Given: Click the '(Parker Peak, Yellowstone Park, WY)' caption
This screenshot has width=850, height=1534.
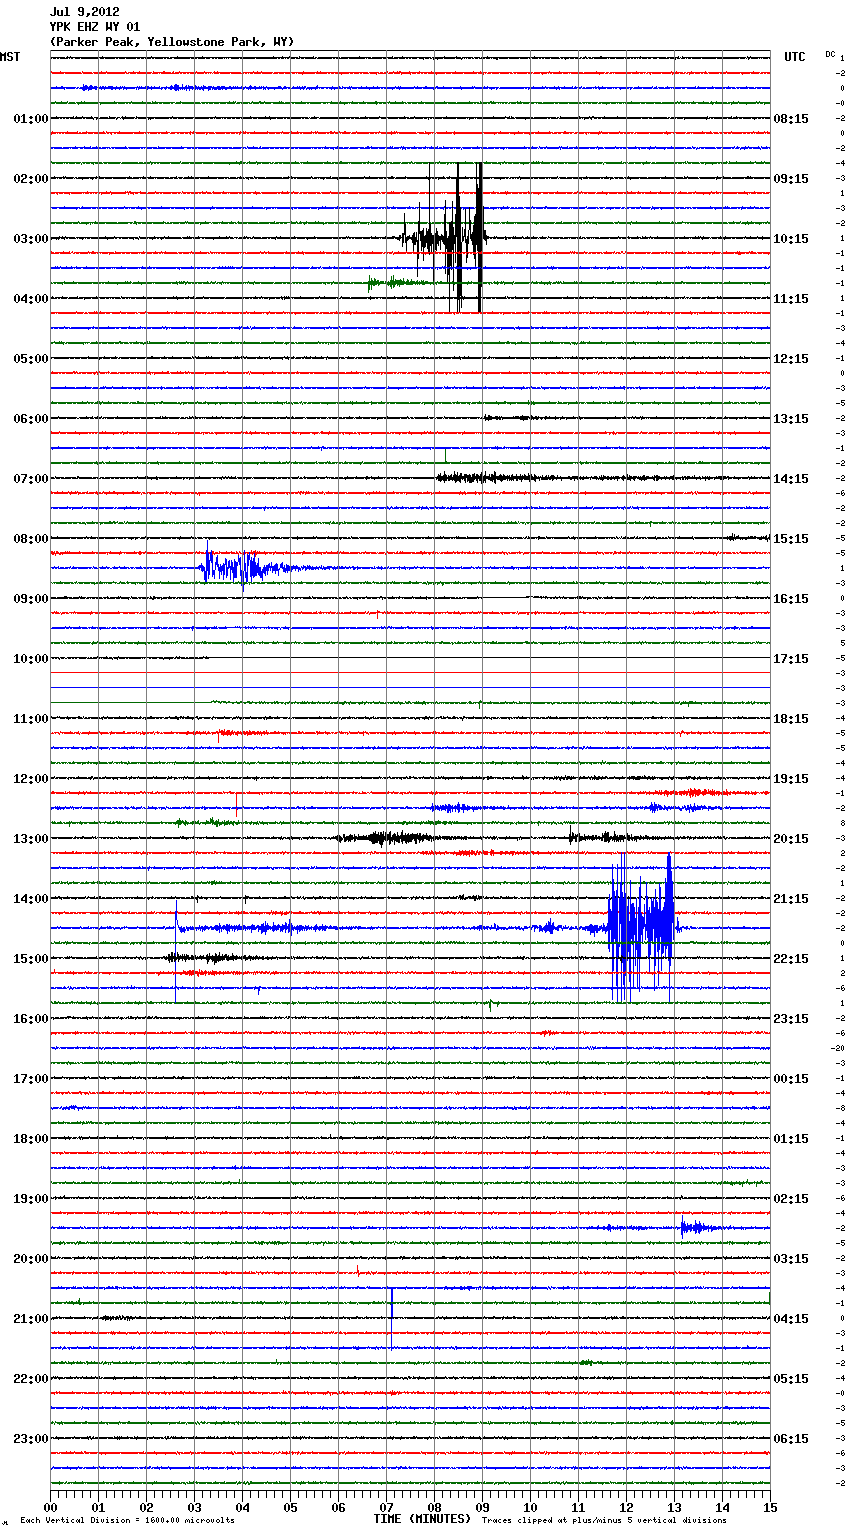Looking at the screenshot, I should [172, 42].
